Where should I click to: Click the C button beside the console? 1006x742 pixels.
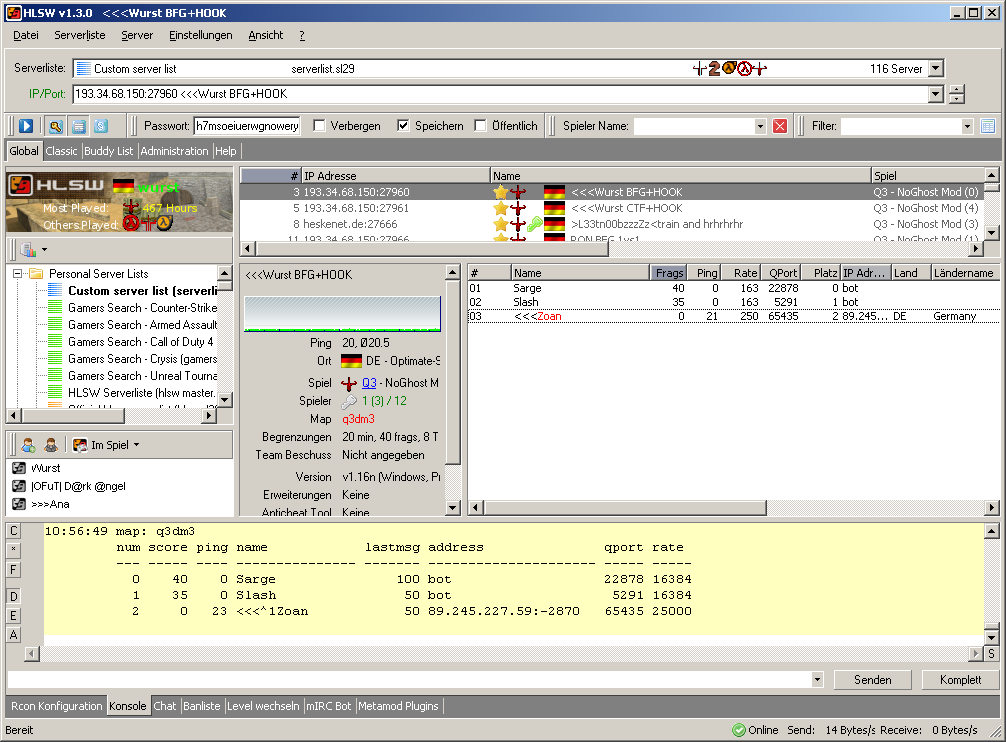(14, 530)
